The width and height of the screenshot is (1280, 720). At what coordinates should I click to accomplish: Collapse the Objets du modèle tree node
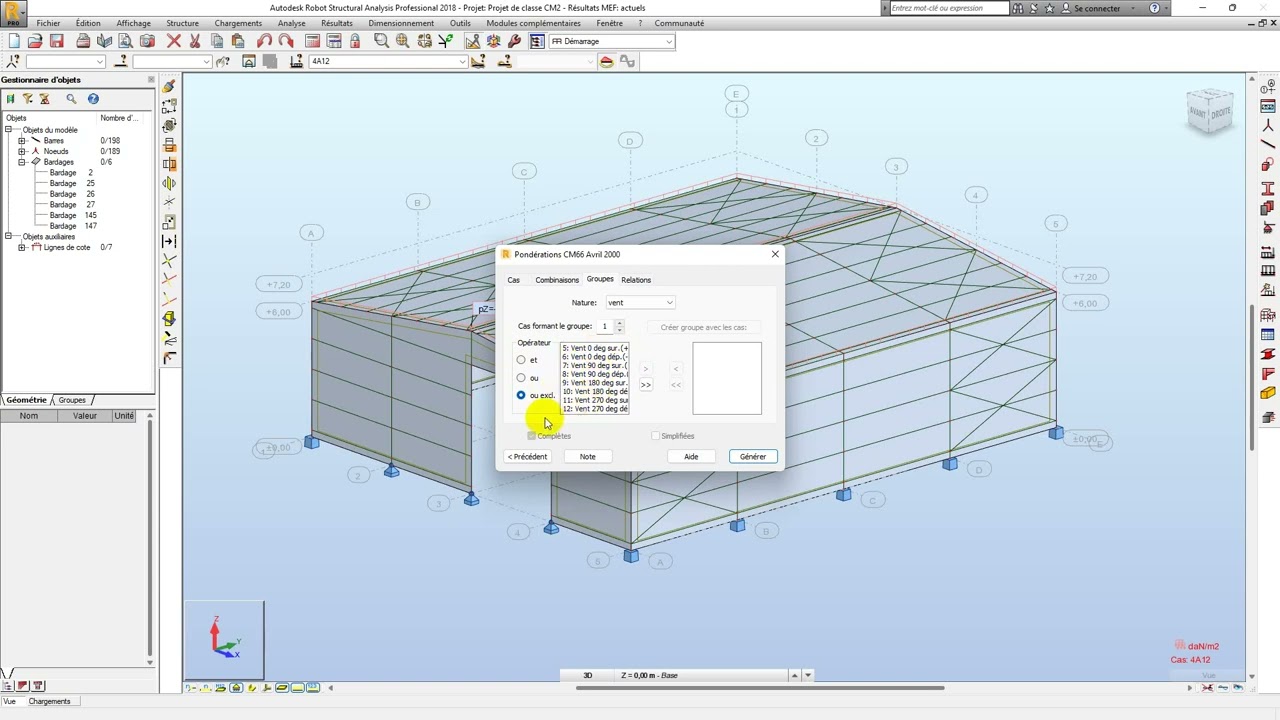point(9,130)
